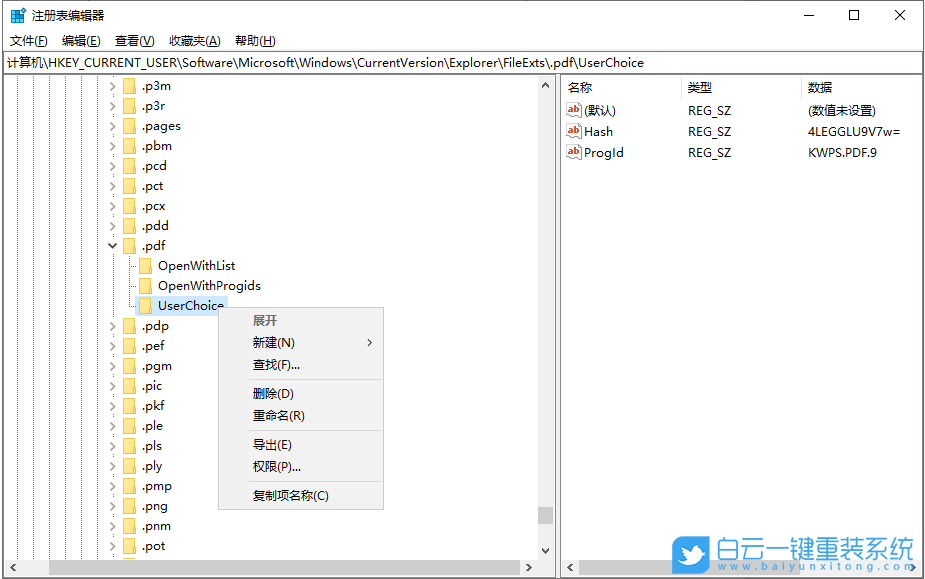Viewport: 925px width, 579px height.
Task: Click the ab string icon next to ProgId
Action: 574,152
